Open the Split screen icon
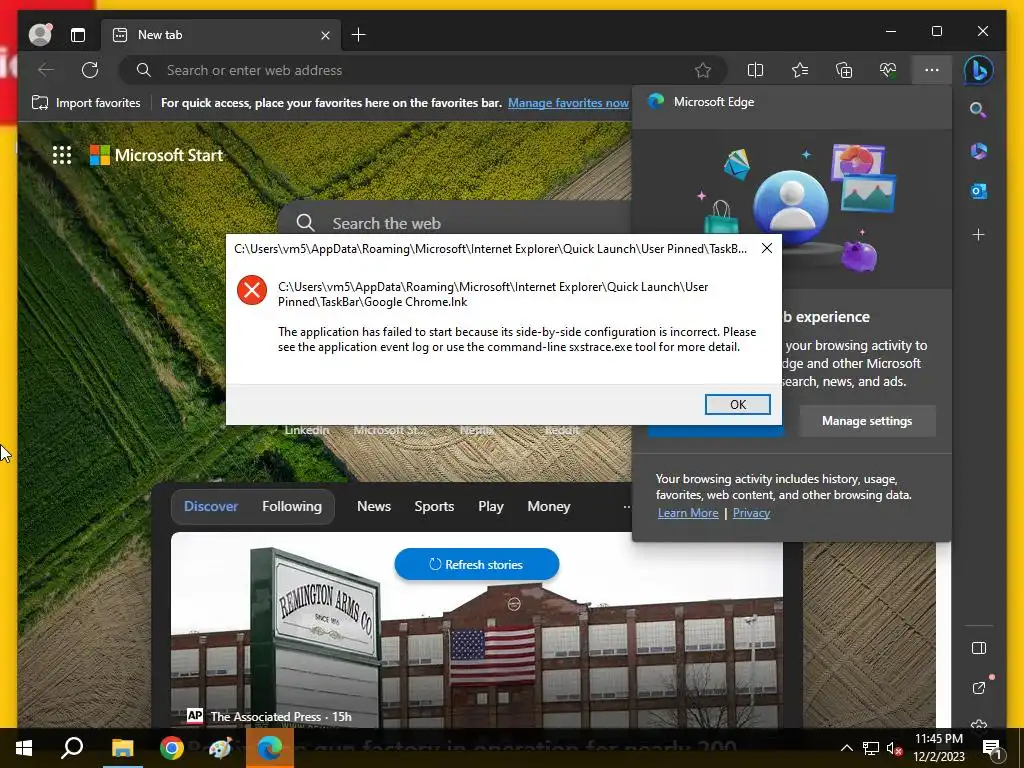Screen dimensions: 1024x768 click(755, 70)
